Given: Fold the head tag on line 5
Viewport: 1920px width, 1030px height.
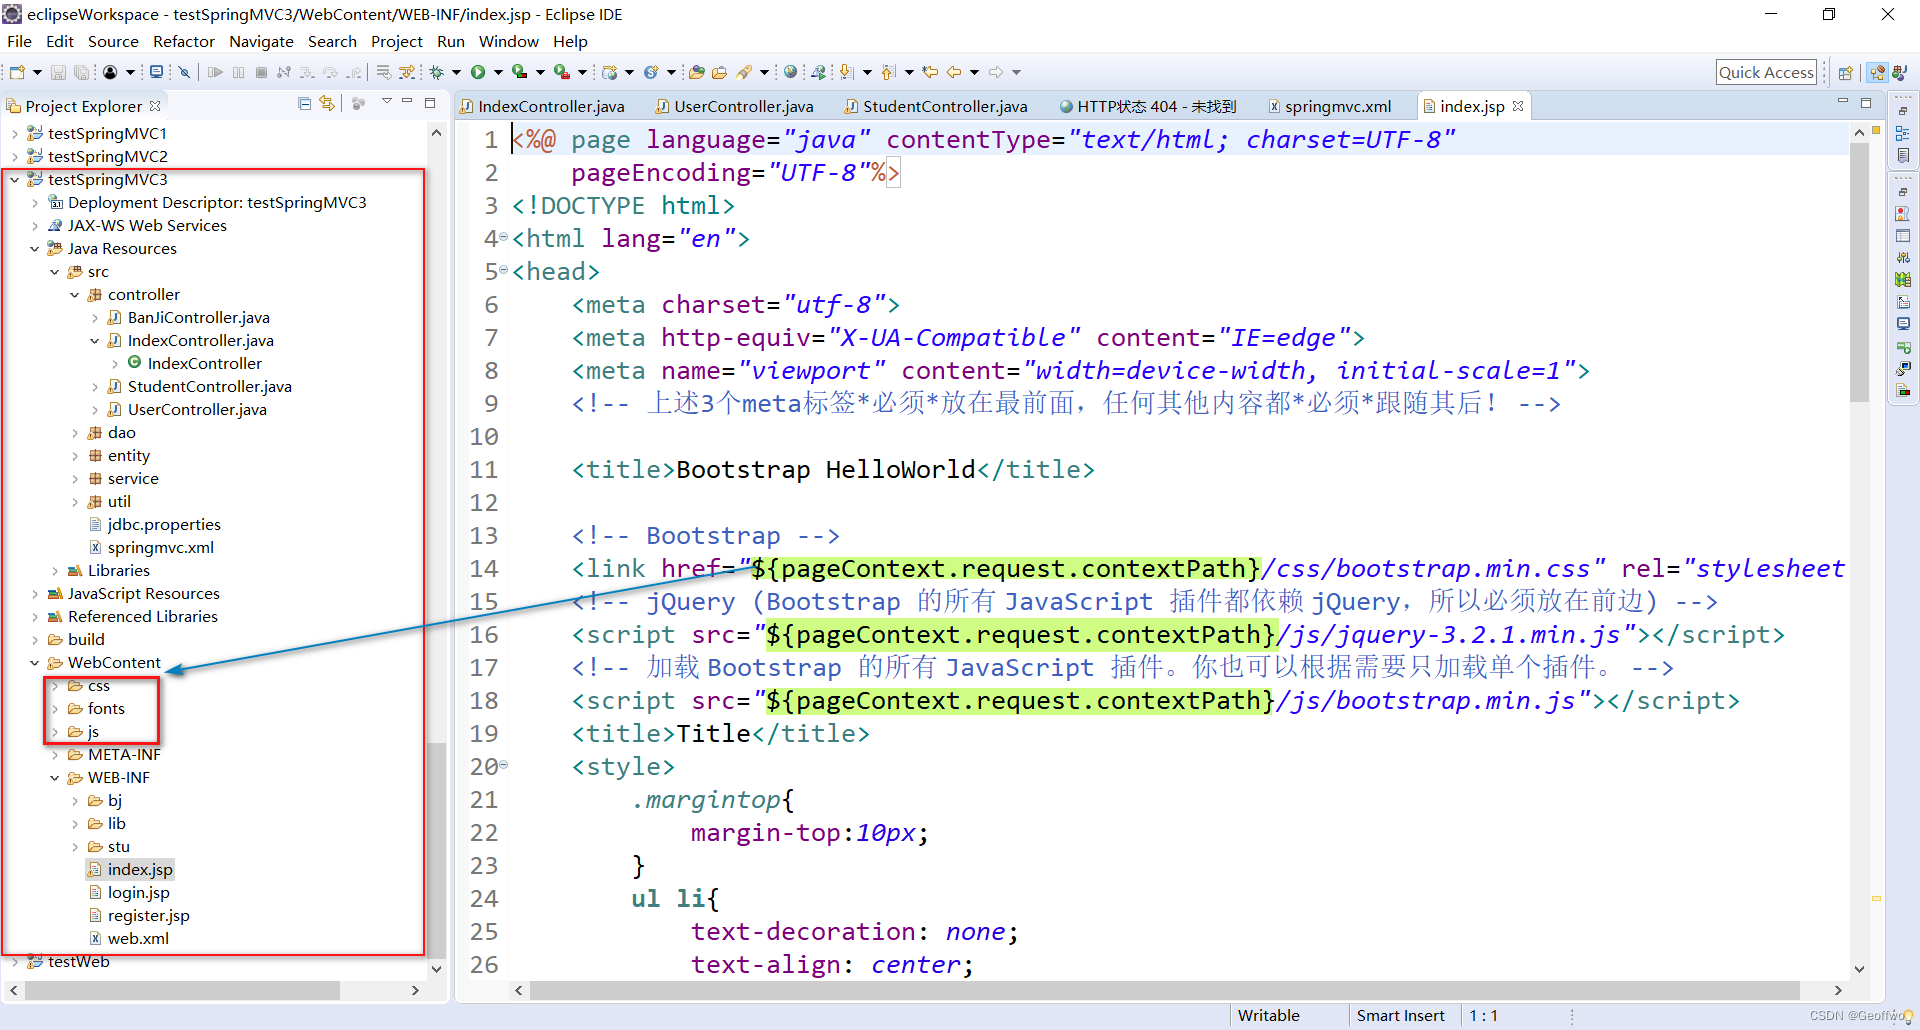Looking at the screenshot, I should 504,270.
